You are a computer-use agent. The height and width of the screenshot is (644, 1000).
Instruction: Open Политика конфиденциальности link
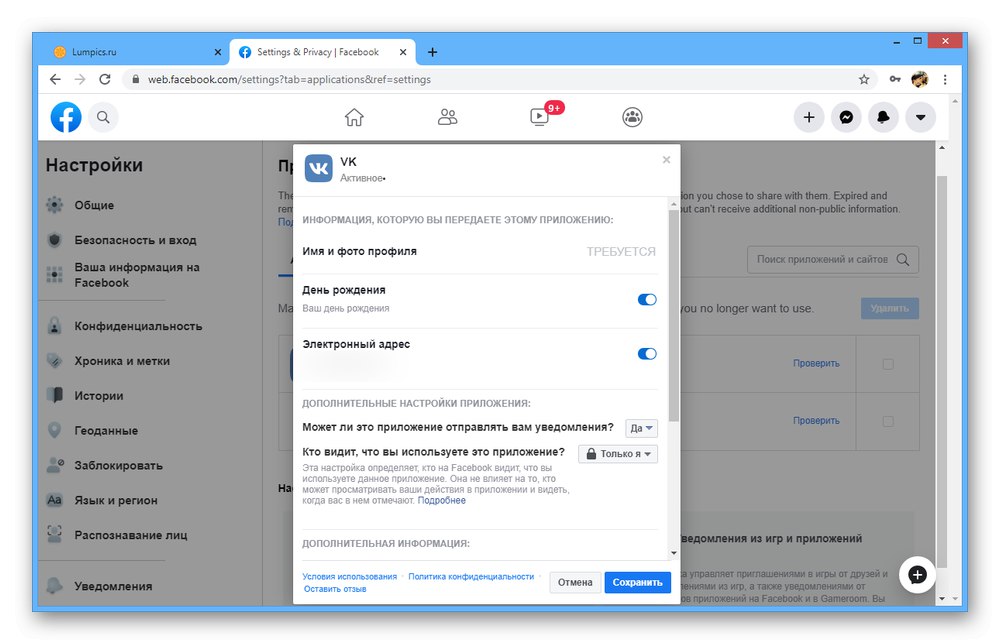[x=471, y=576]
